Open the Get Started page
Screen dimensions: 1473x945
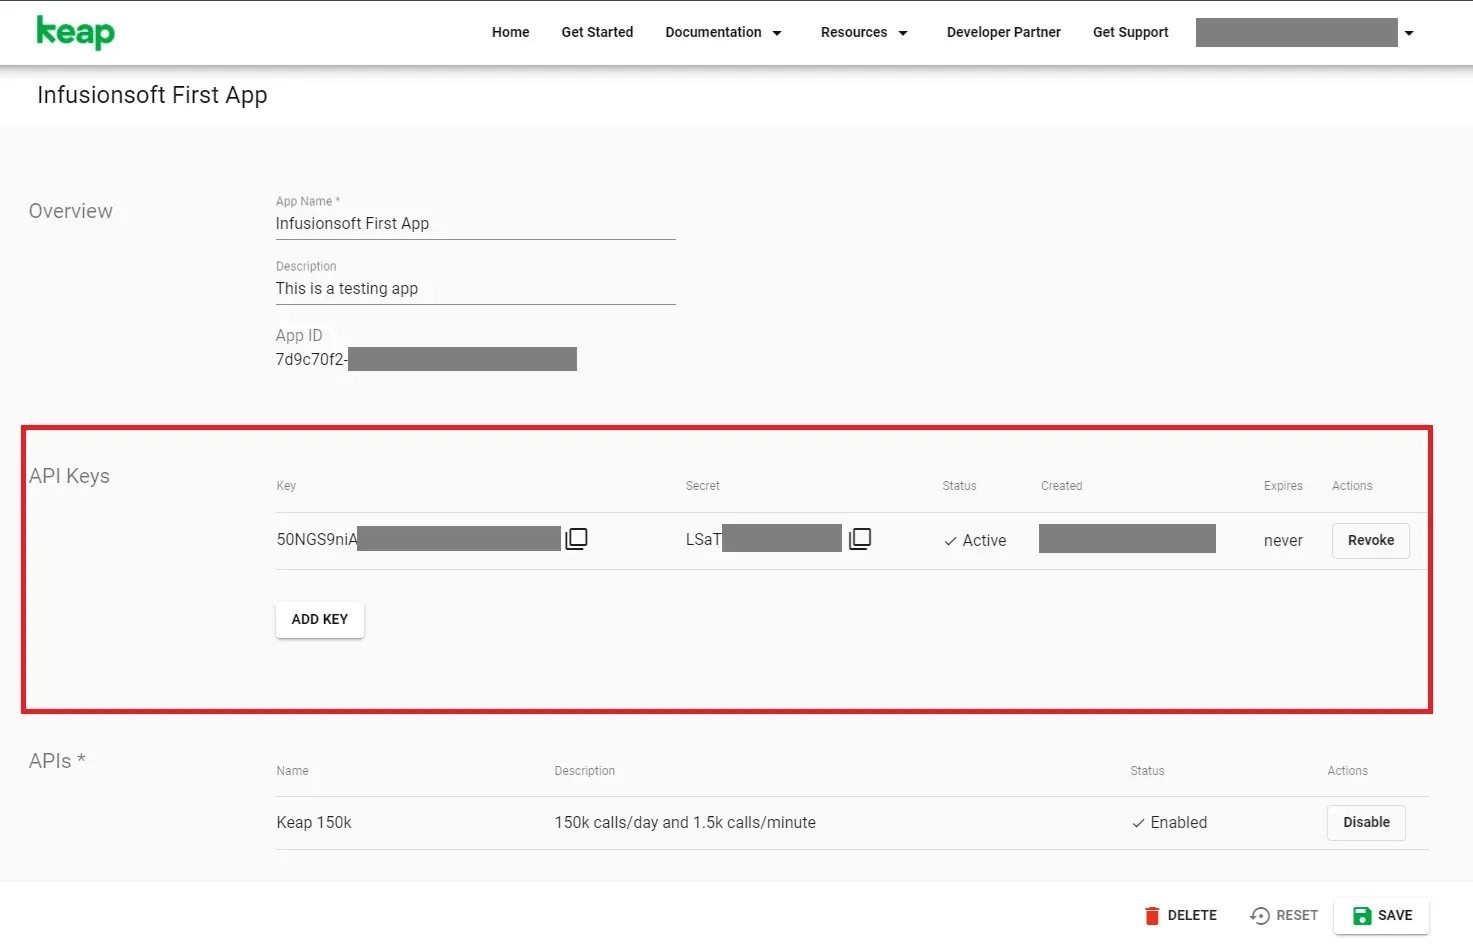click(x=597, y=32)
